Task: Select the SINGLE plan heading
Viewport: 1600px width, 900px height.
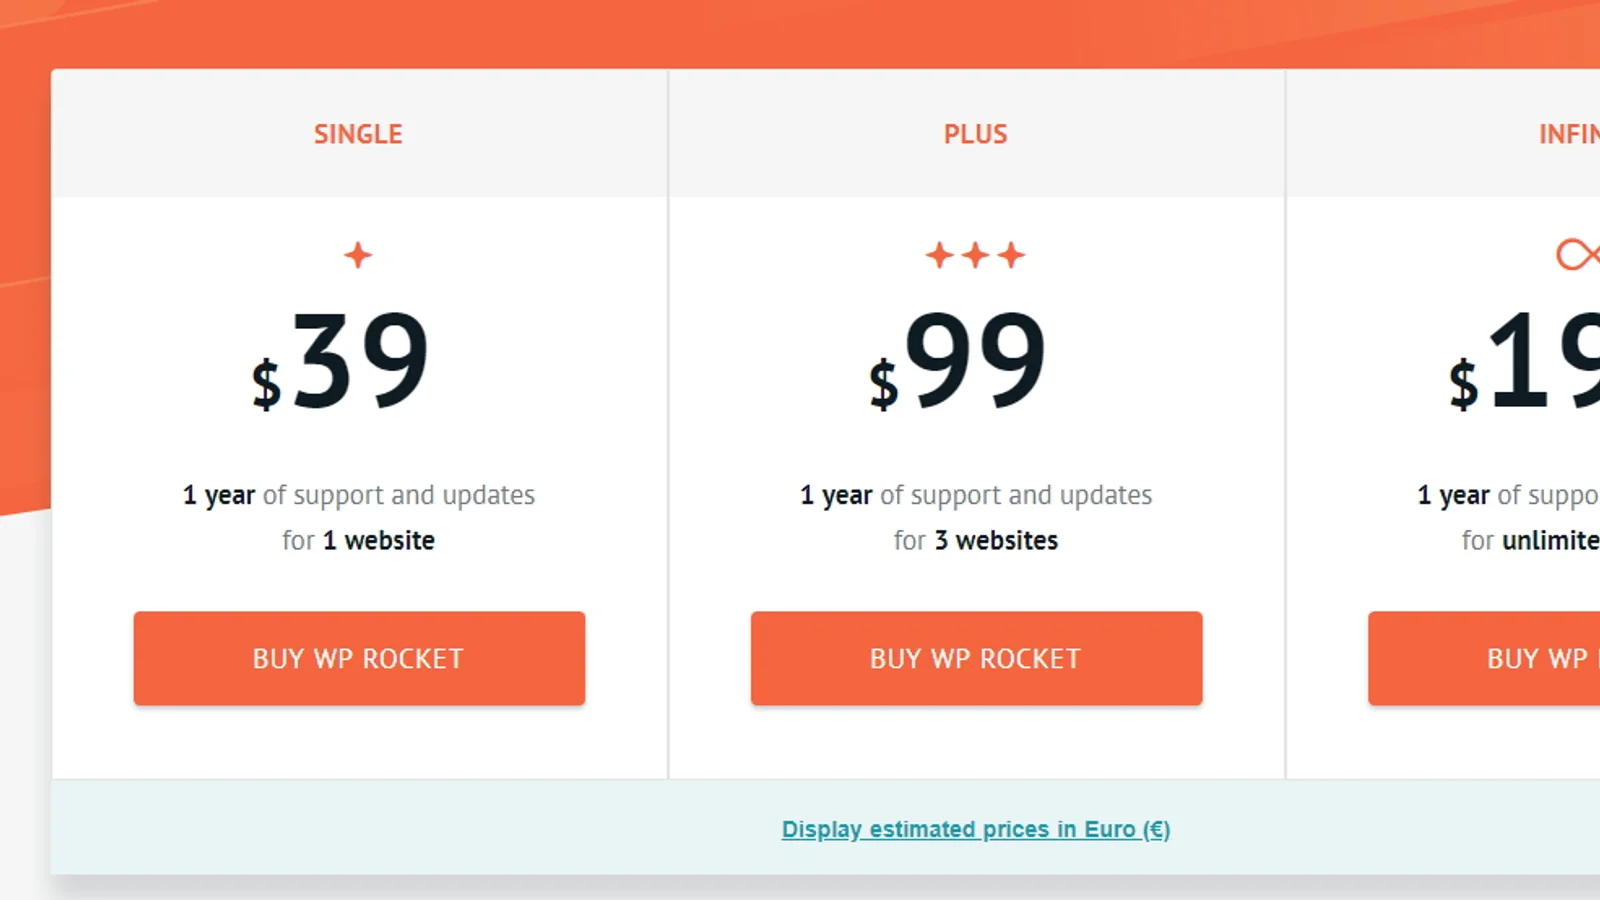Action: 358,134
